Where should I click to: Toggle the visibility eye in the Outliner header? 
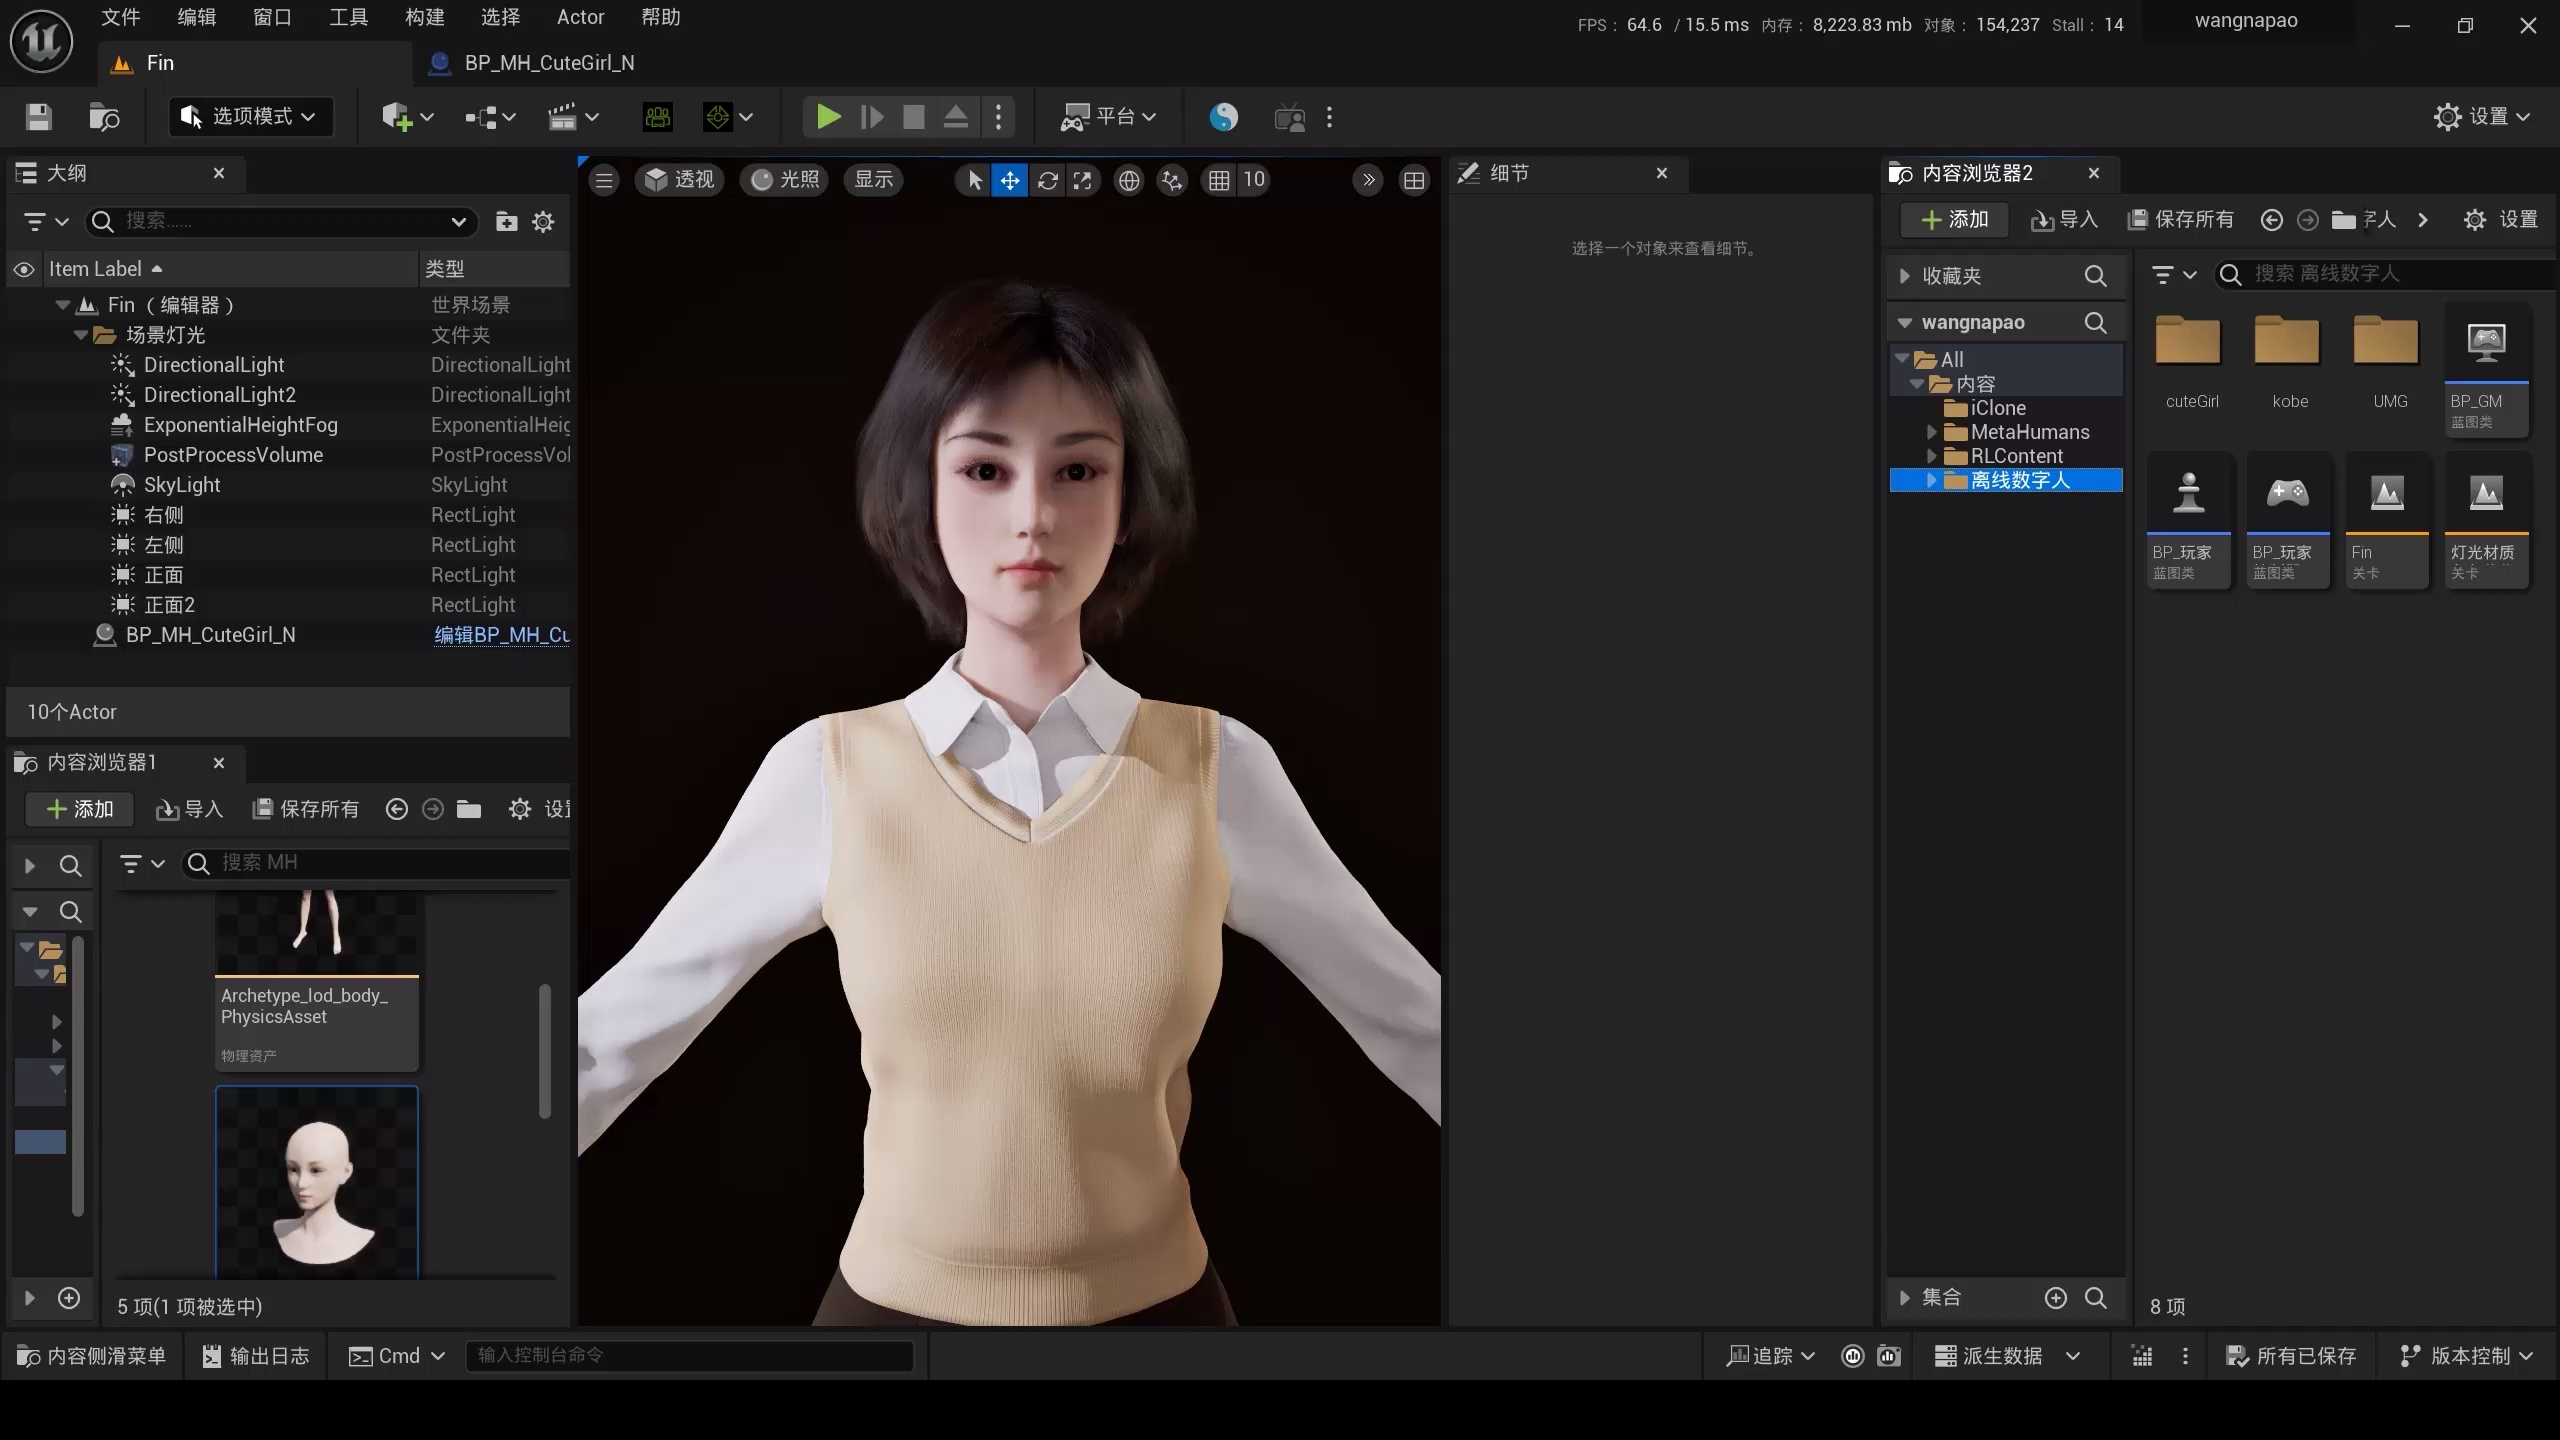coord(23,268)
